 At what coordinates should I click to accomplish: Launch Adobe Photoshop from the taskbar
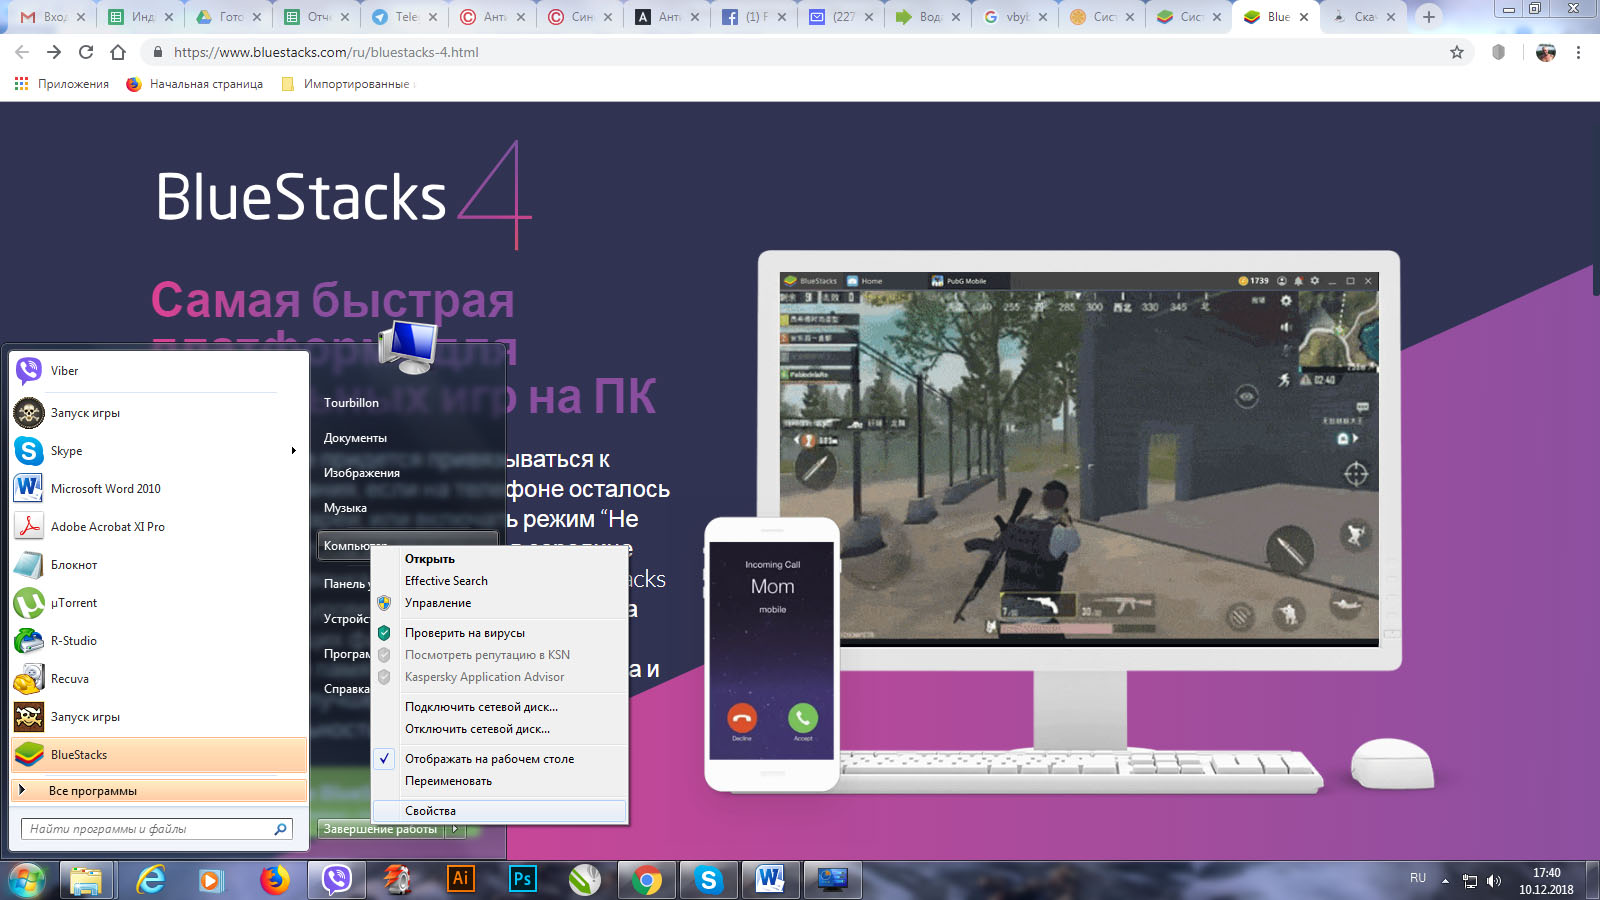[522, 879]
